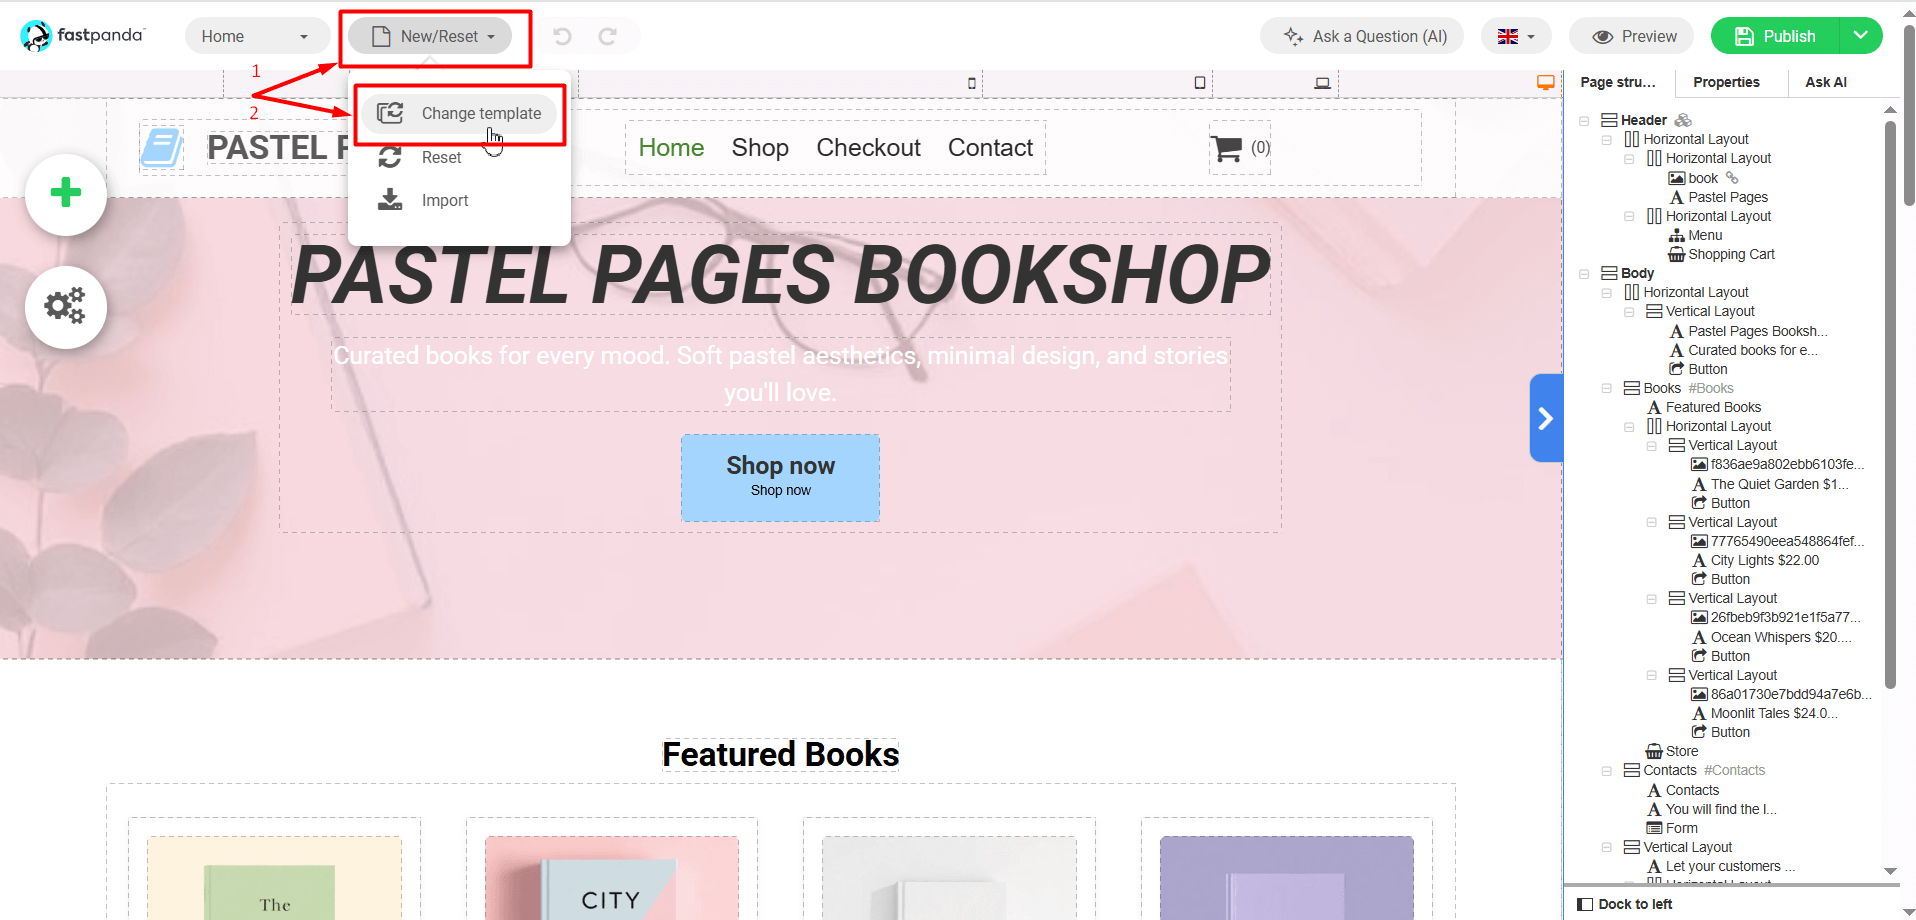1916x920 pixels.
Task: Select Import from the dropdown menu
Action: 444,201
